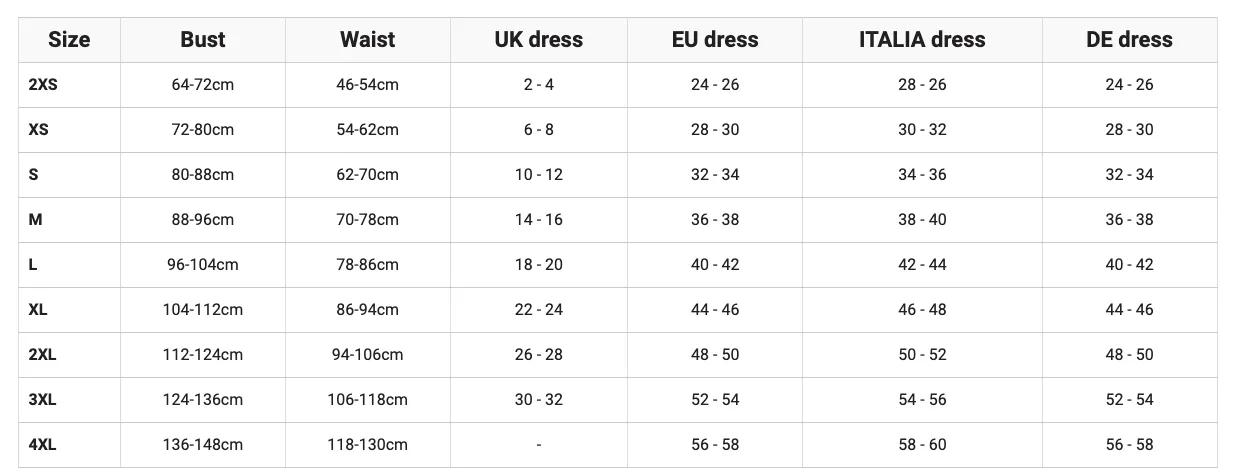1240x474 pixels.
Task: Select the 2XS size row label
Action: [x=43, y=85]
